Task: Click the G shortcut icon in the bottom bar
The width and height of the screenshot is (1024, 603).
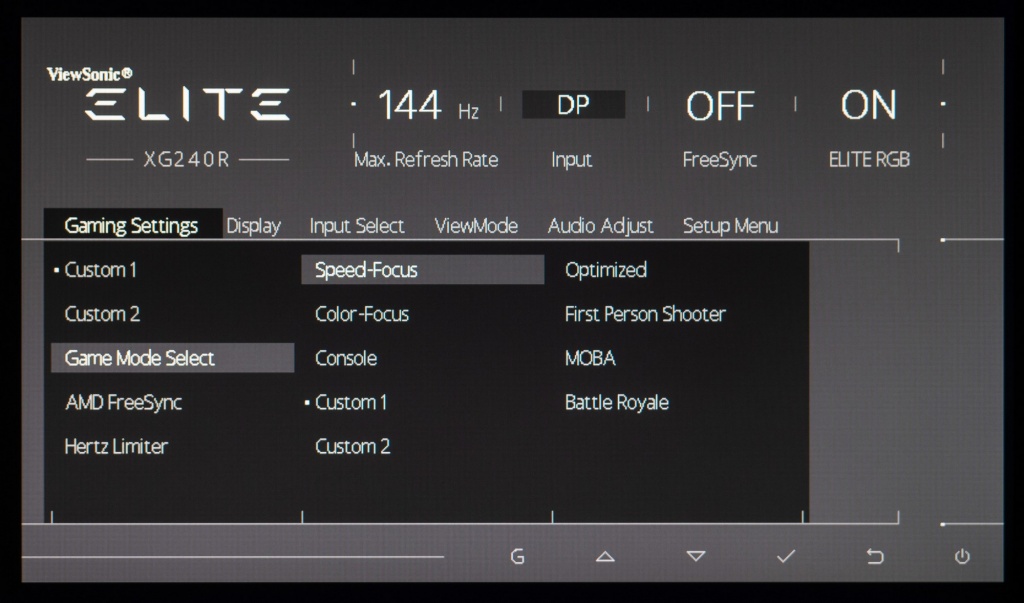Action: (x=517, y=557)
